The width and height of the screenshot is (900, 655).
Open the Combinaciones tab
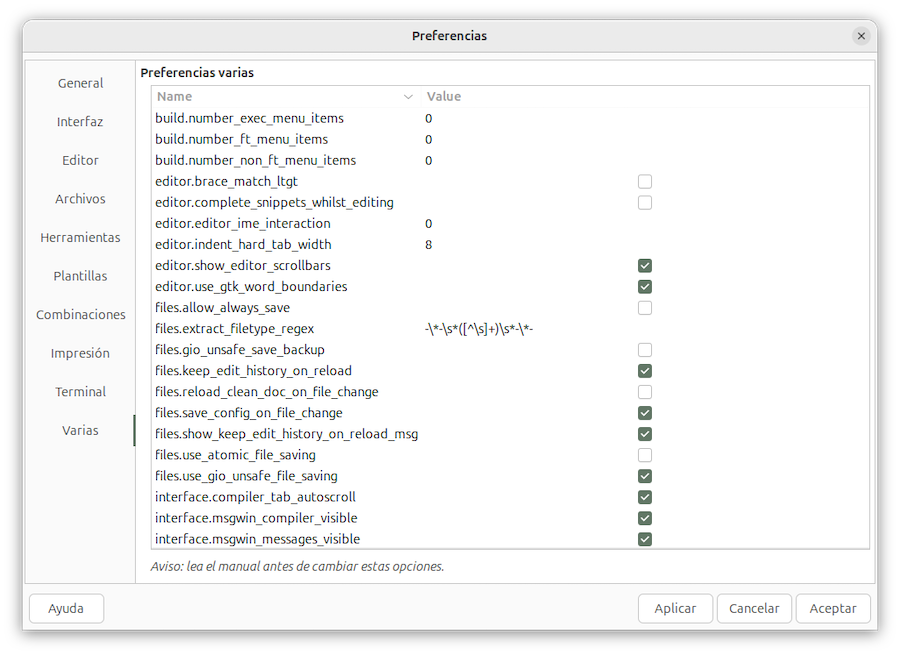pyautogui.click(x=80, y=314)
